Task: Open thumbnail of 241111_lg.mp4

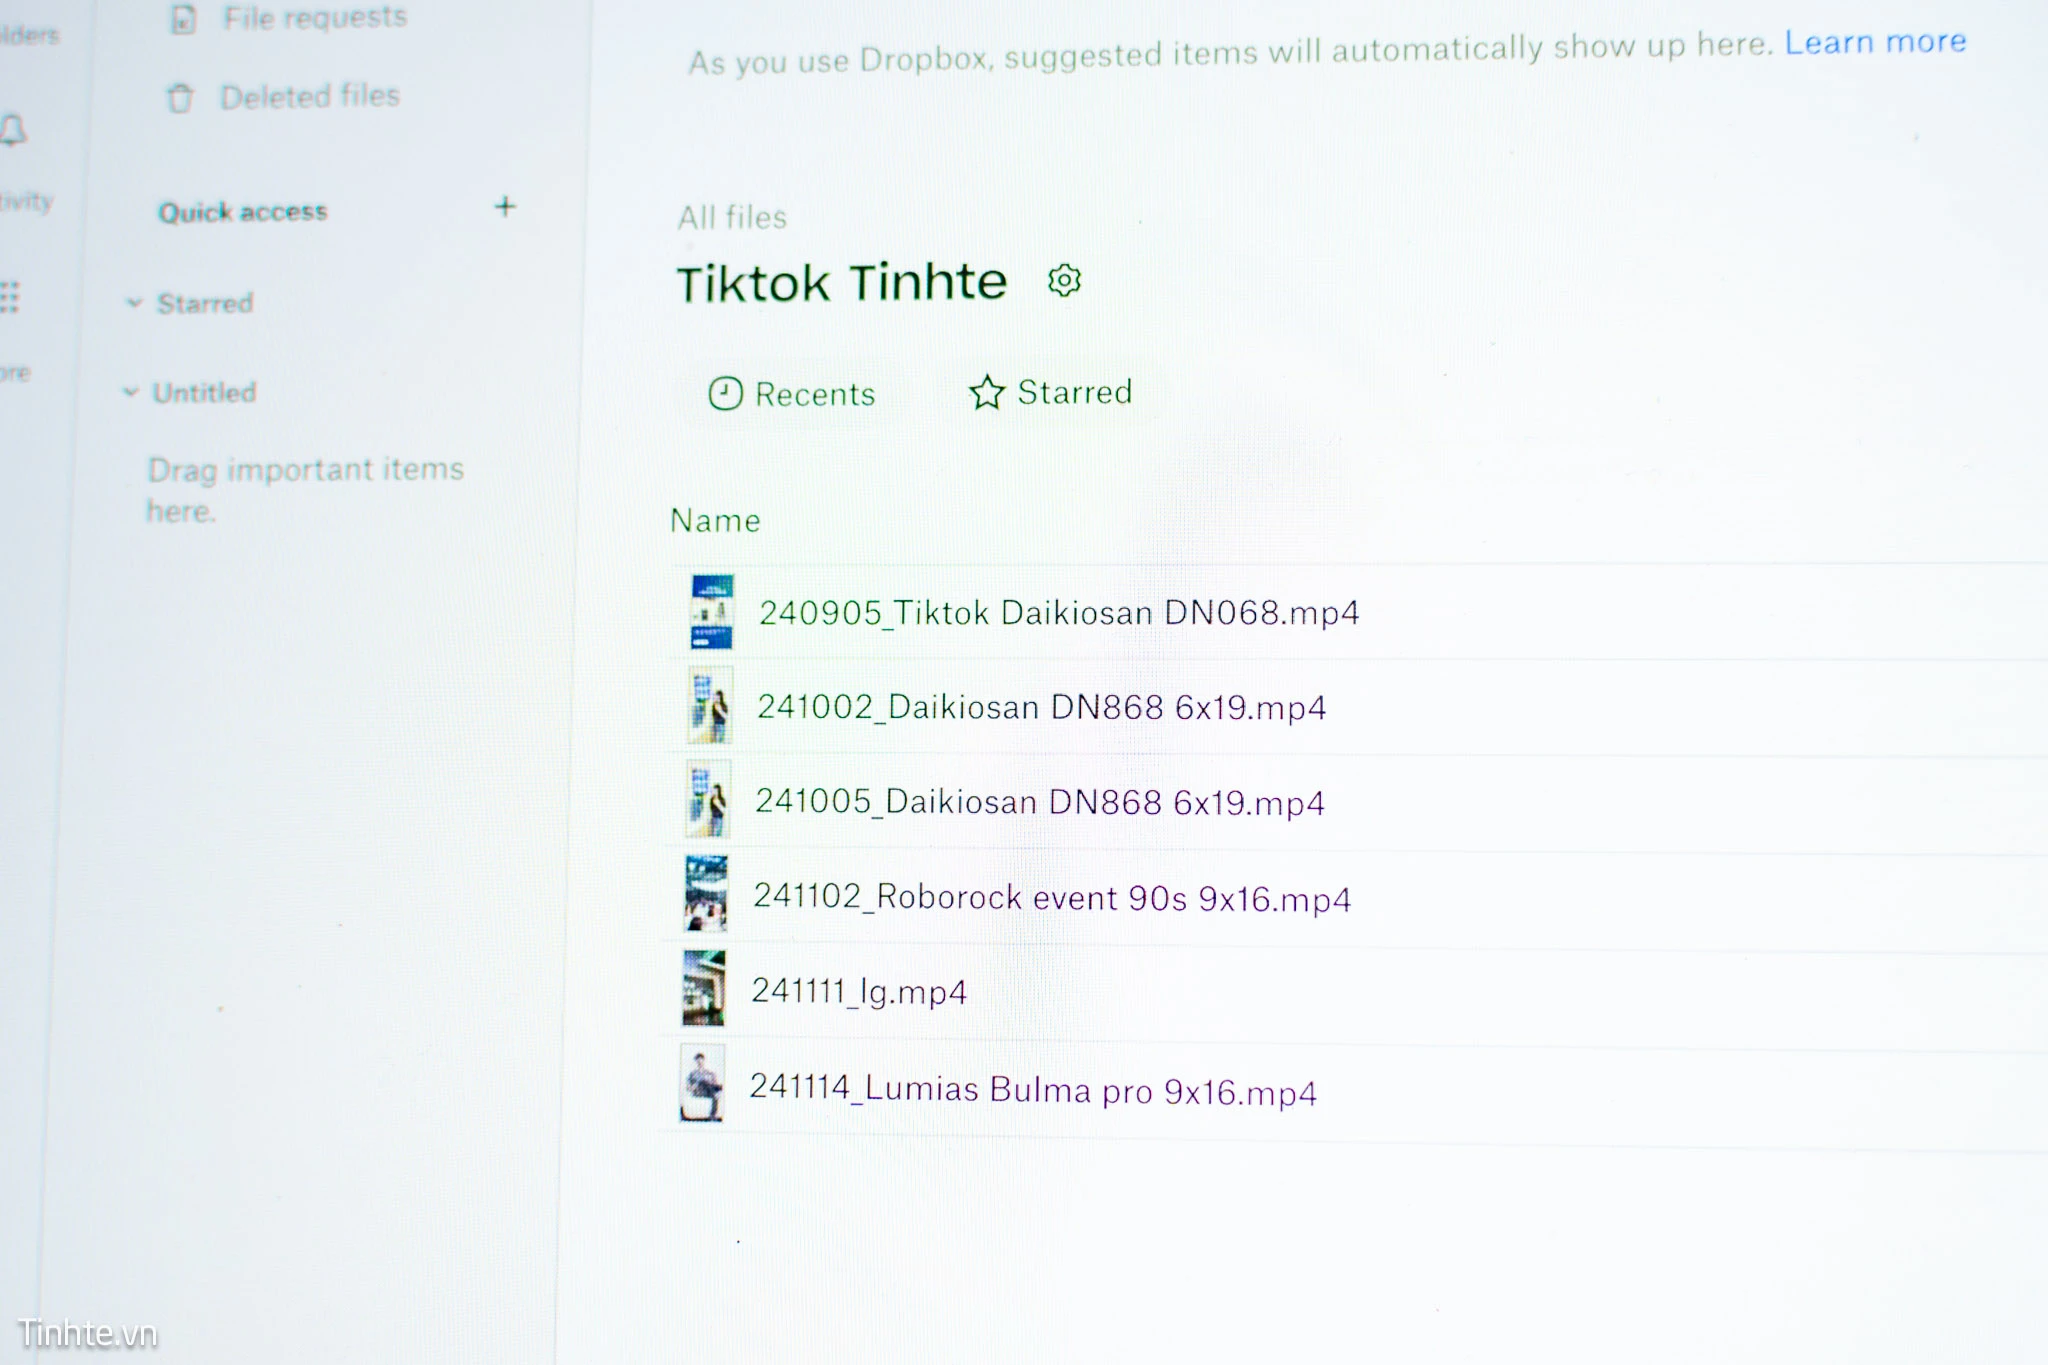Action: tap(704, 988)
